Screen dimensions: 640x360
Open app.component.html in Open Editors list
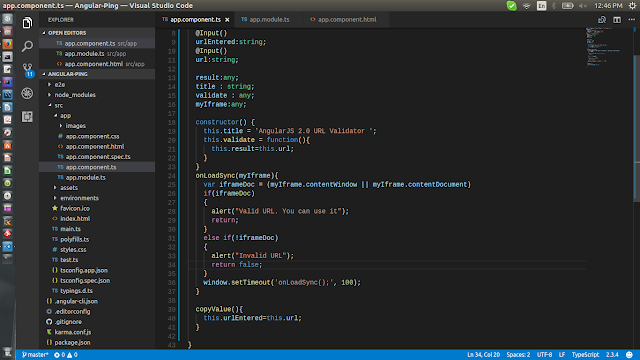(x=97, y=64)
